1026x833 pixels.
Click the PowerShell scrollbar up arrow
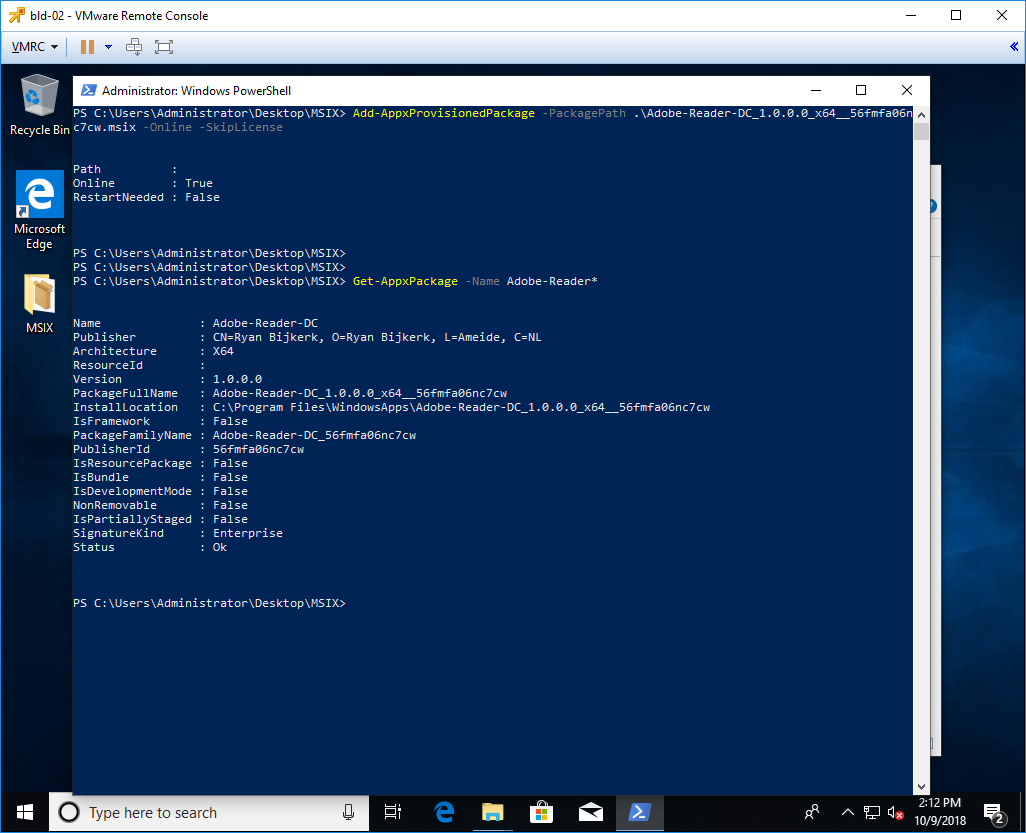(921, 115)
